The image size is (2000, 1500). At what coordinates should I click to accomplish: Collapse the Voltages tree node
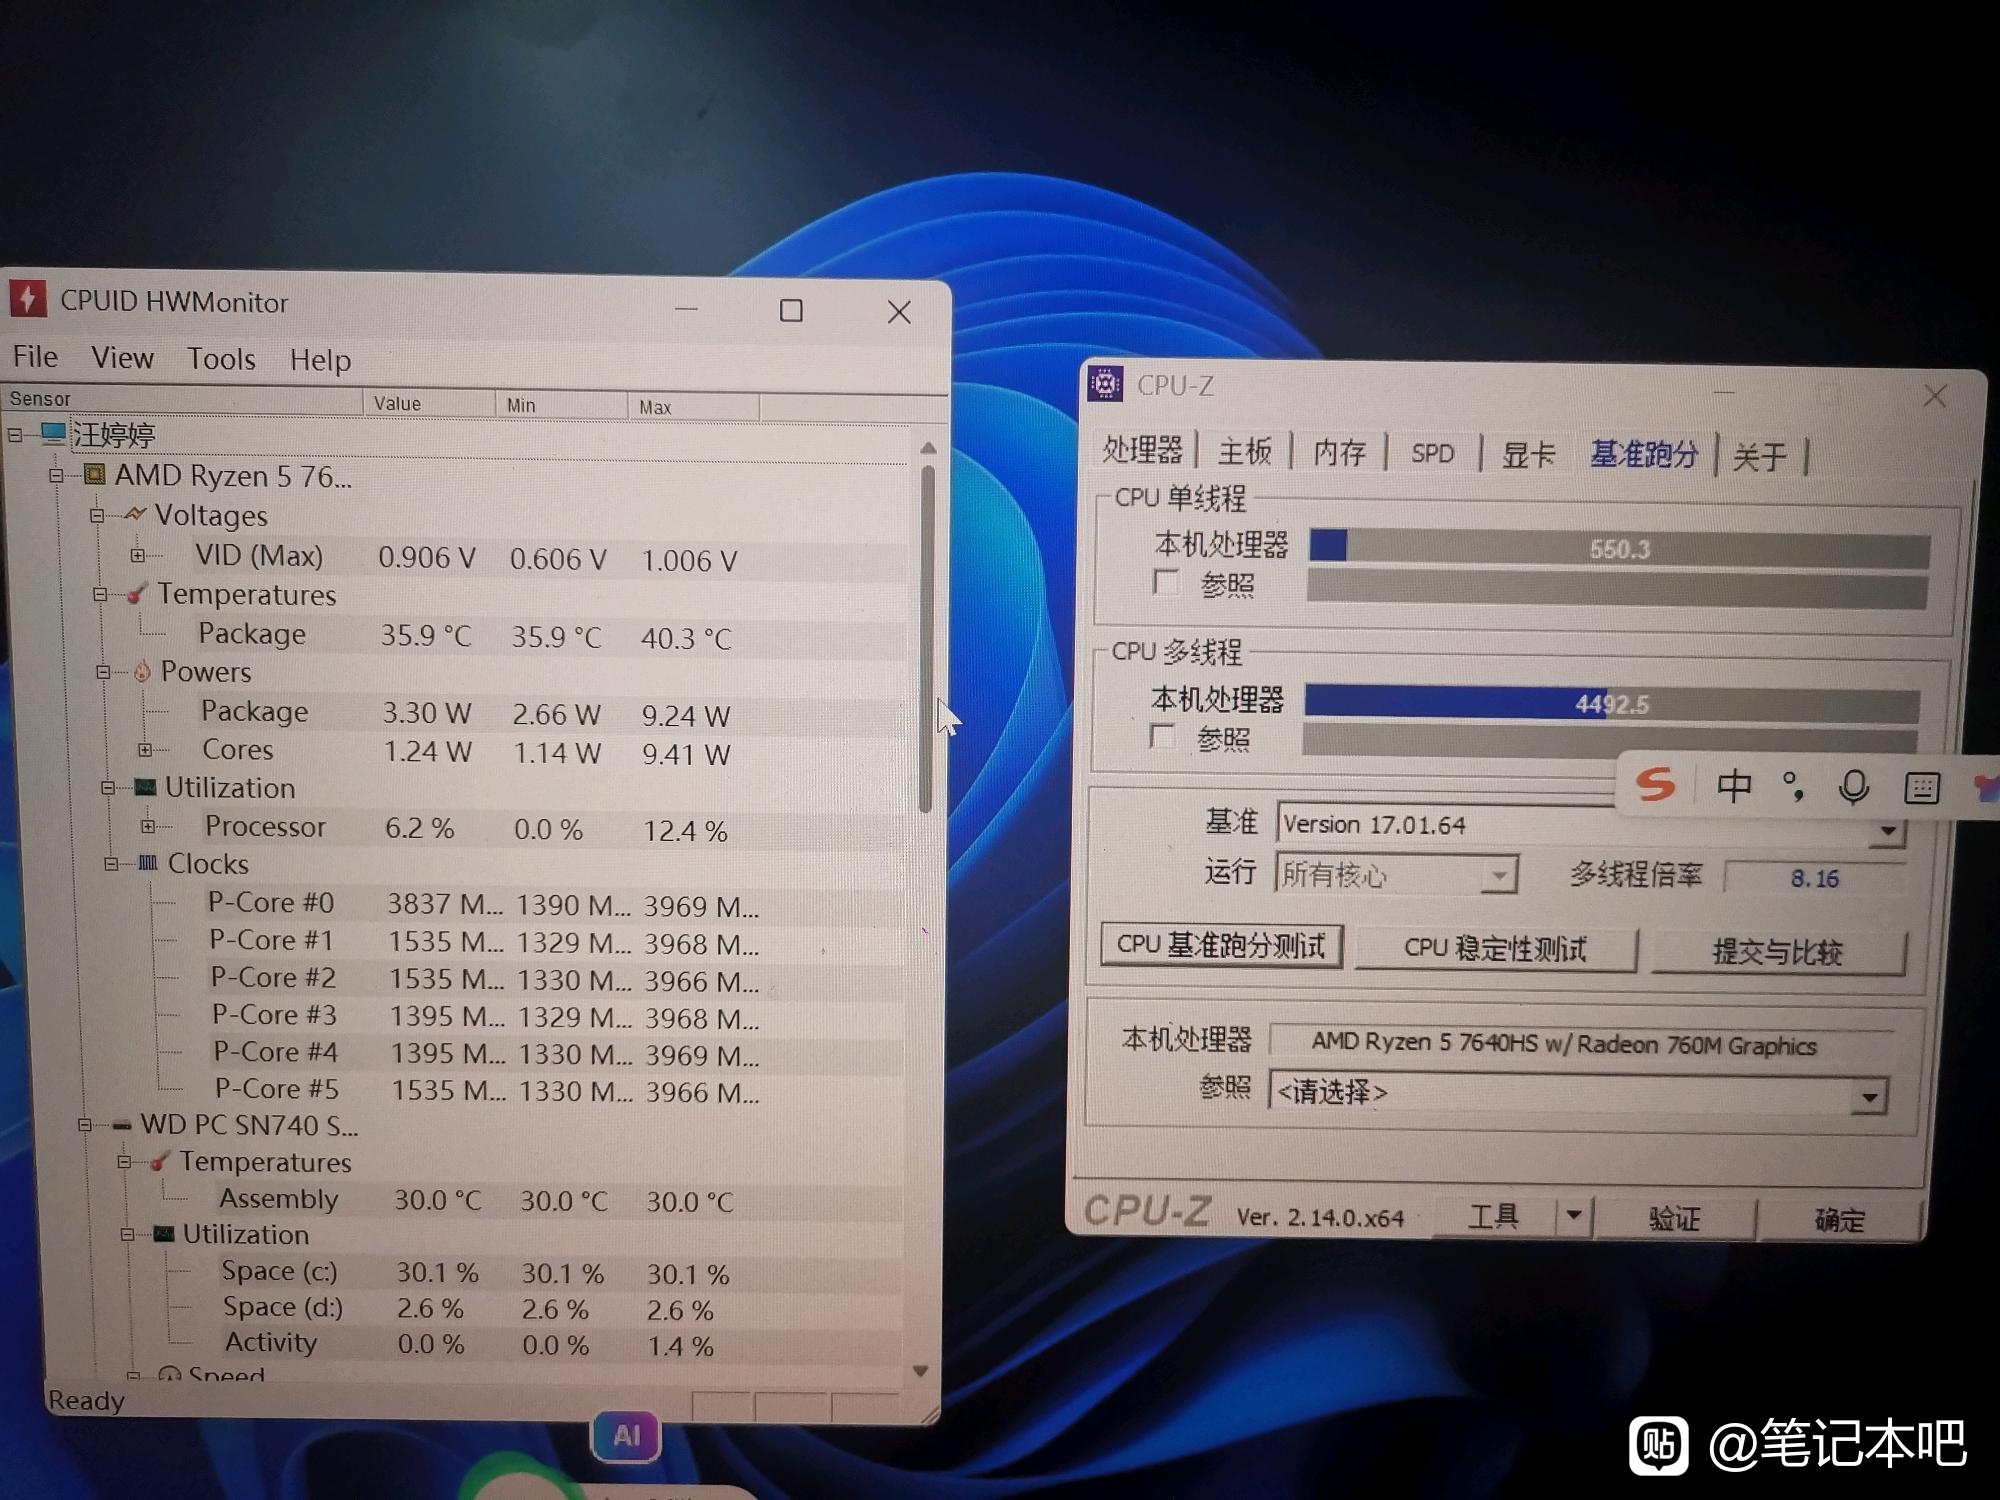pos(97,516)
